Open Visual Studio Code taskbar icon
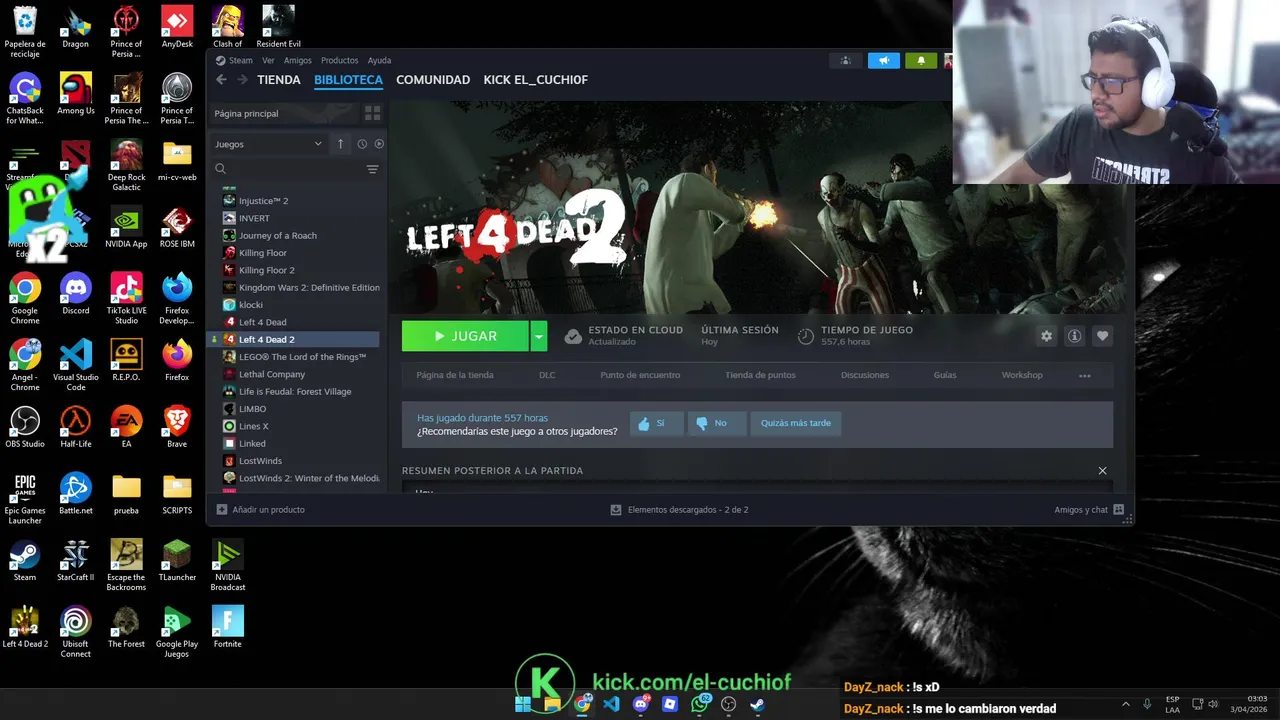1280x720 pixels. coord(612,704)
